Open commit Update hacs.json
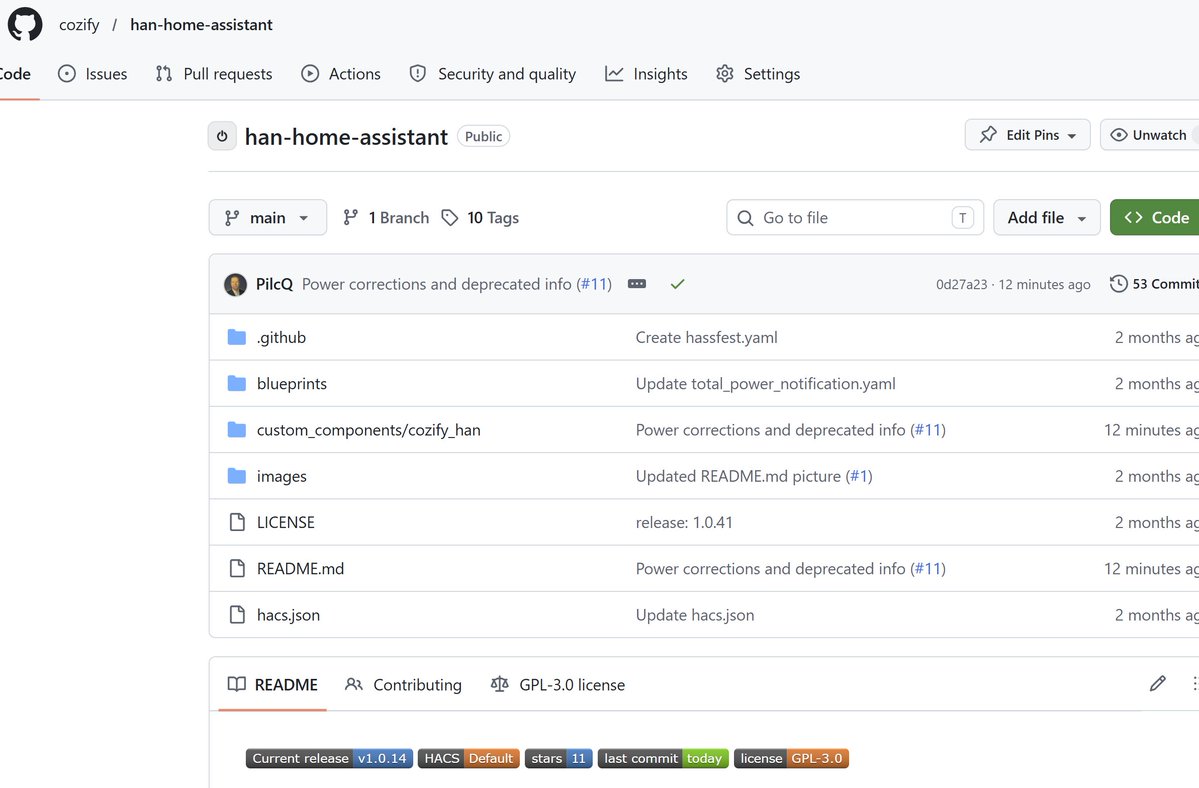 pos(694,615)
